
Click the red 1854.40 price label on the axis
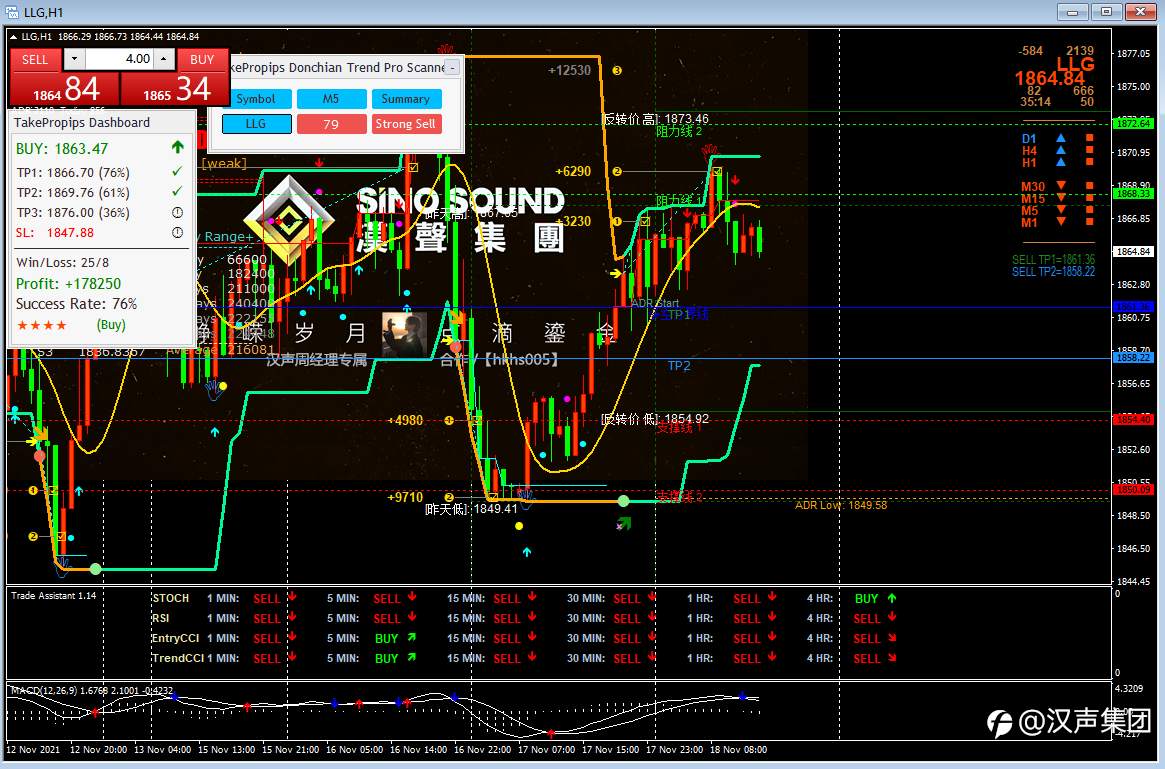(1132, 420)
